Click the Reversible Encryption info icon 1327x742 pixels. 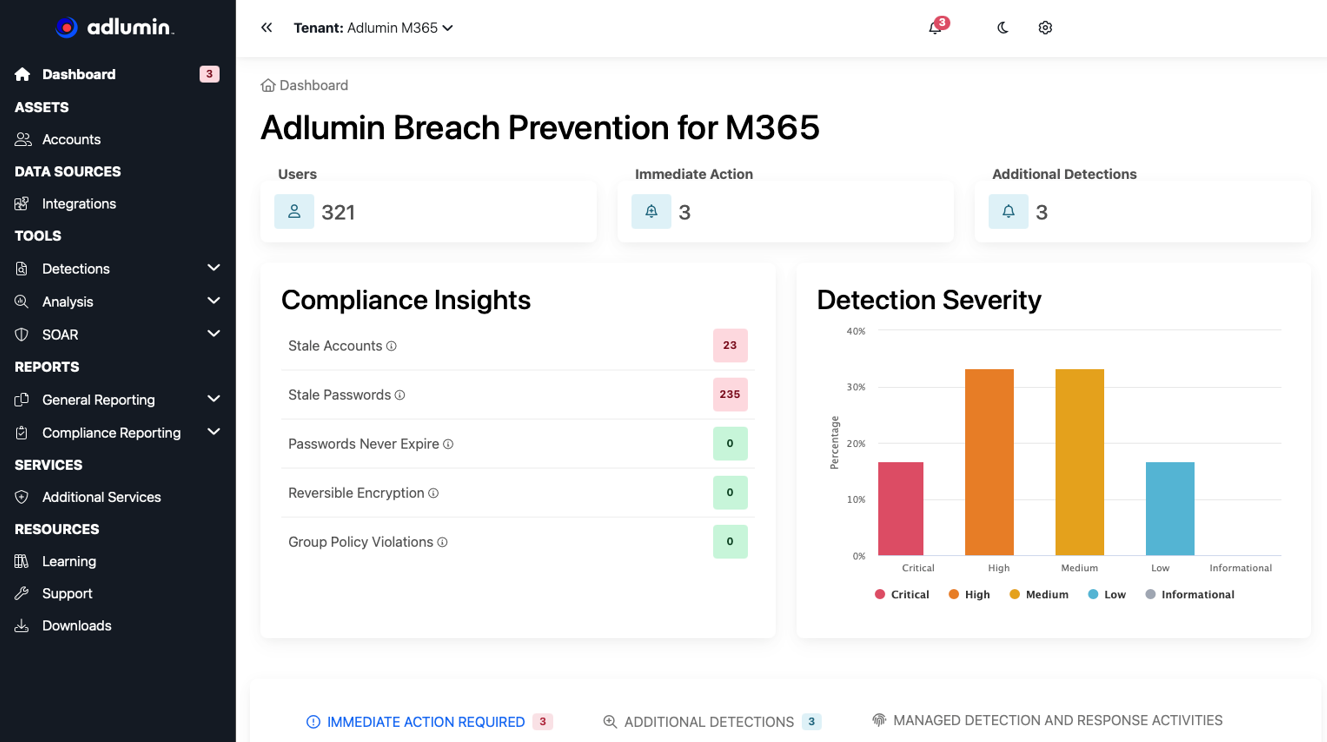(x=433, y=493)
